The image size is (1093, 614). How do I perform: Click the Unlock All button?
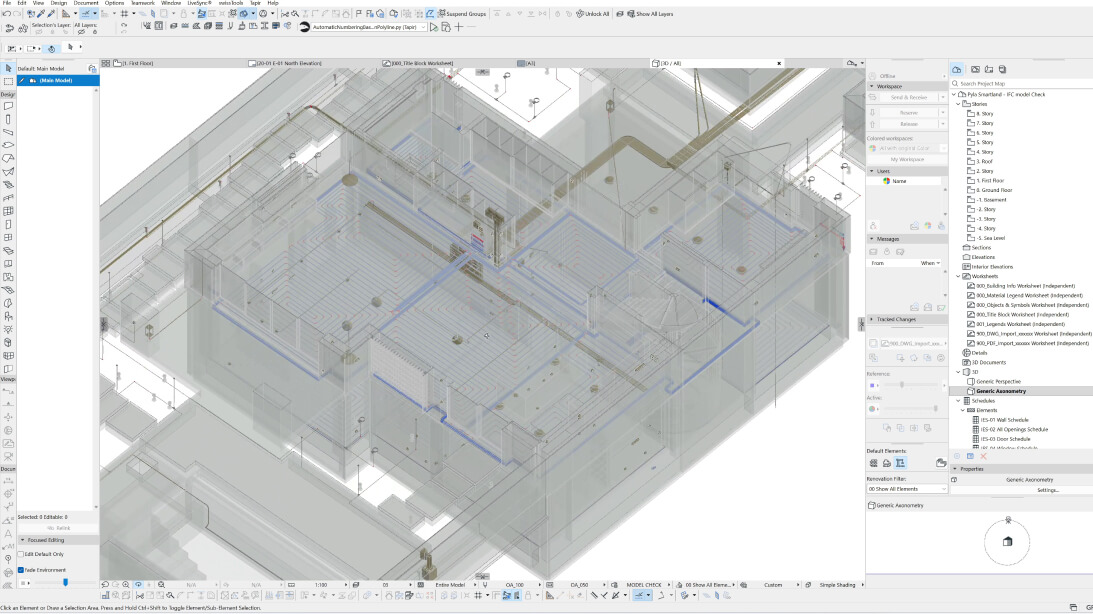click(593, 14)
